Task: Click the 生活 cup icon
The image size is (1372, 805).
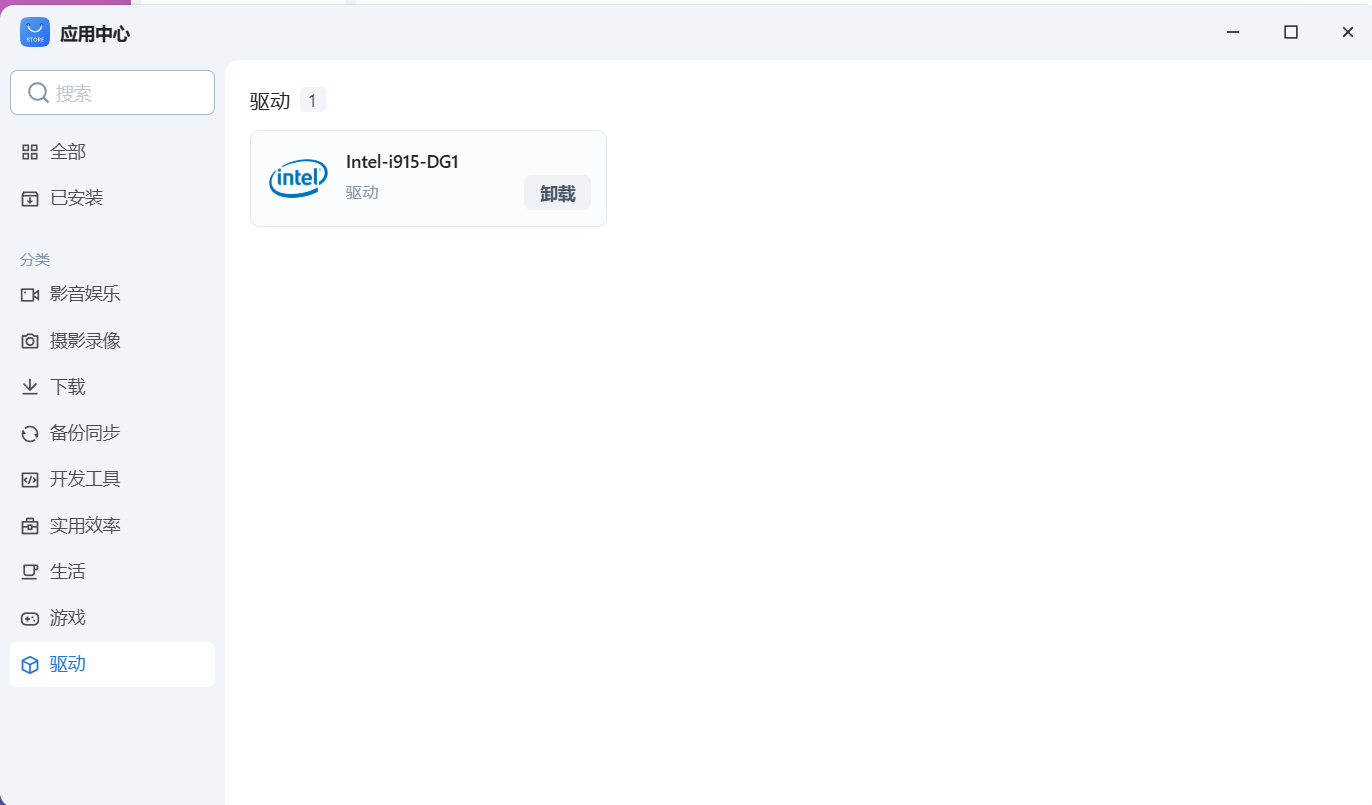Action: click(30, 572)
